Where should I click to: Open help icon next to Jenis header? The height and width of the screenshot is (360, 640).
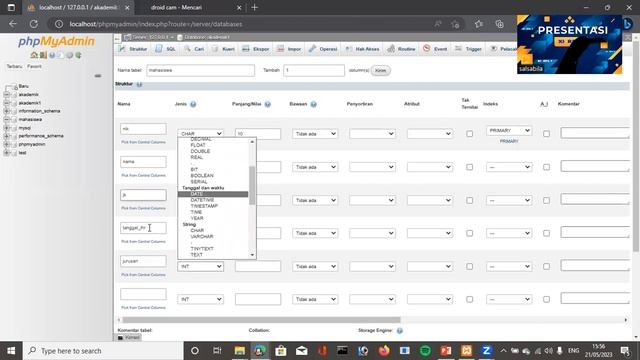(x=193, y=104)
